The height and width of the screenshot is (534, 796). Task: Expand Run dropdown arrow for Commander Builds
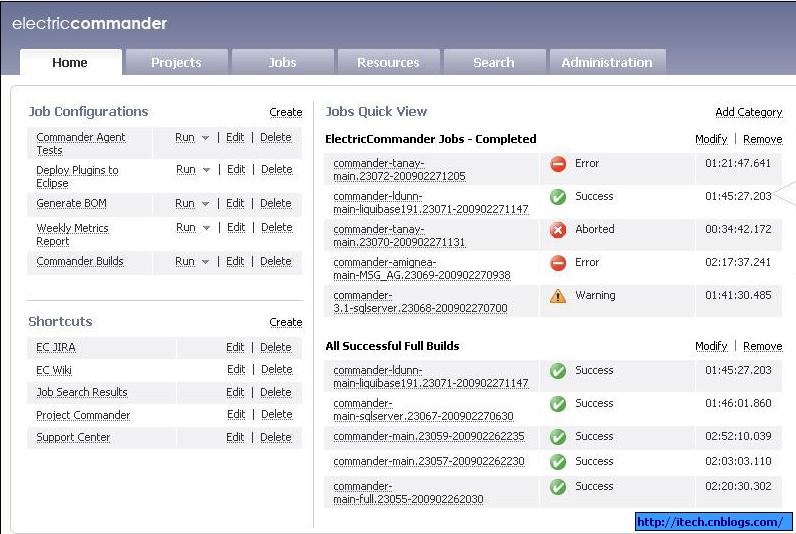coord(205,261)
